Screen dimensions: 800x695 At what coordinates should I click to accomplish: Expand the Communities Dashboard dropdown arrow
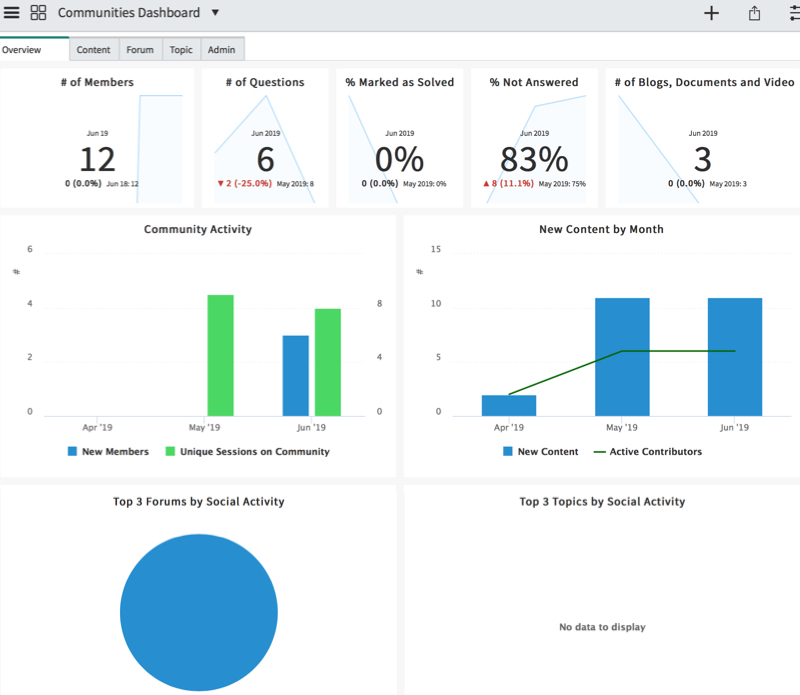click(x=215, y=12)
